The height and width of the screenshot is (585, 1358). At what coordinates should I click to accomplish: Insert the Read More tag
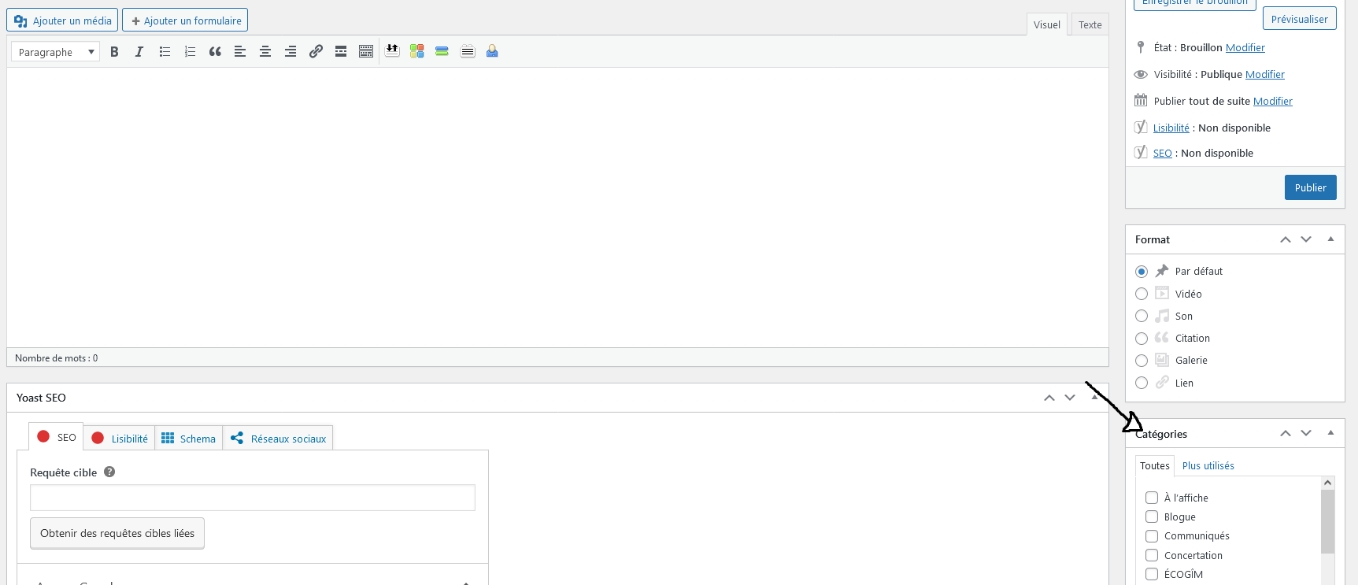coord(341,52)
